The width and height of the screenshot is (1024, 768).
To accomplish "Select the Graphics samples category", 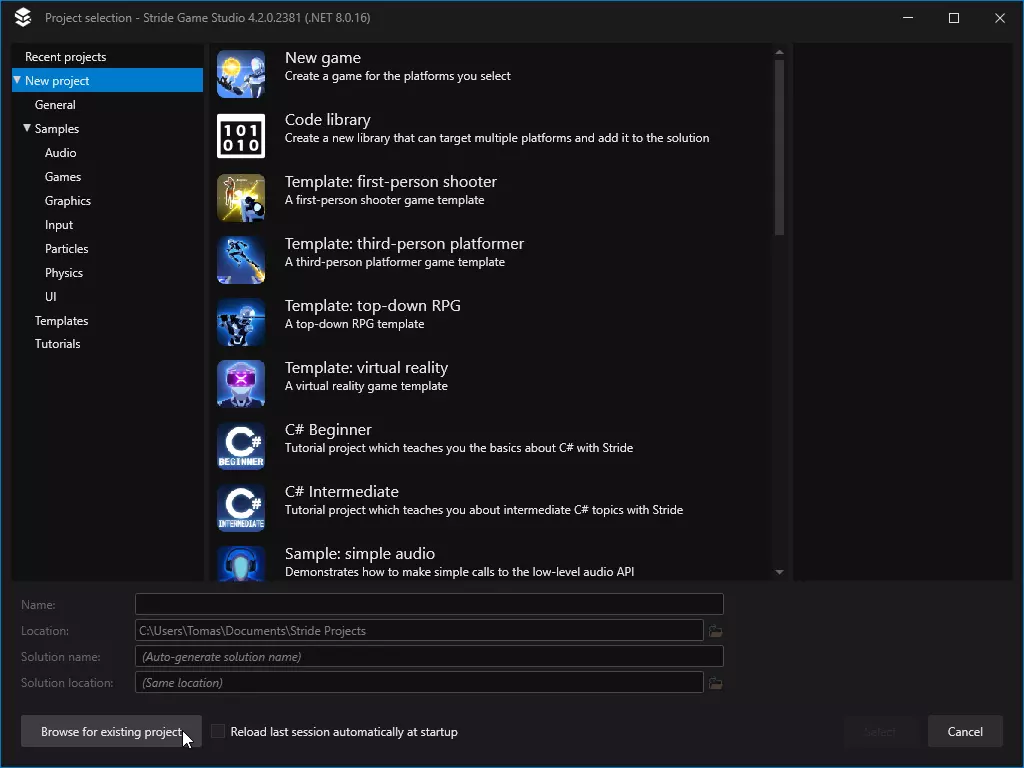I will click(x=67, y=201).
